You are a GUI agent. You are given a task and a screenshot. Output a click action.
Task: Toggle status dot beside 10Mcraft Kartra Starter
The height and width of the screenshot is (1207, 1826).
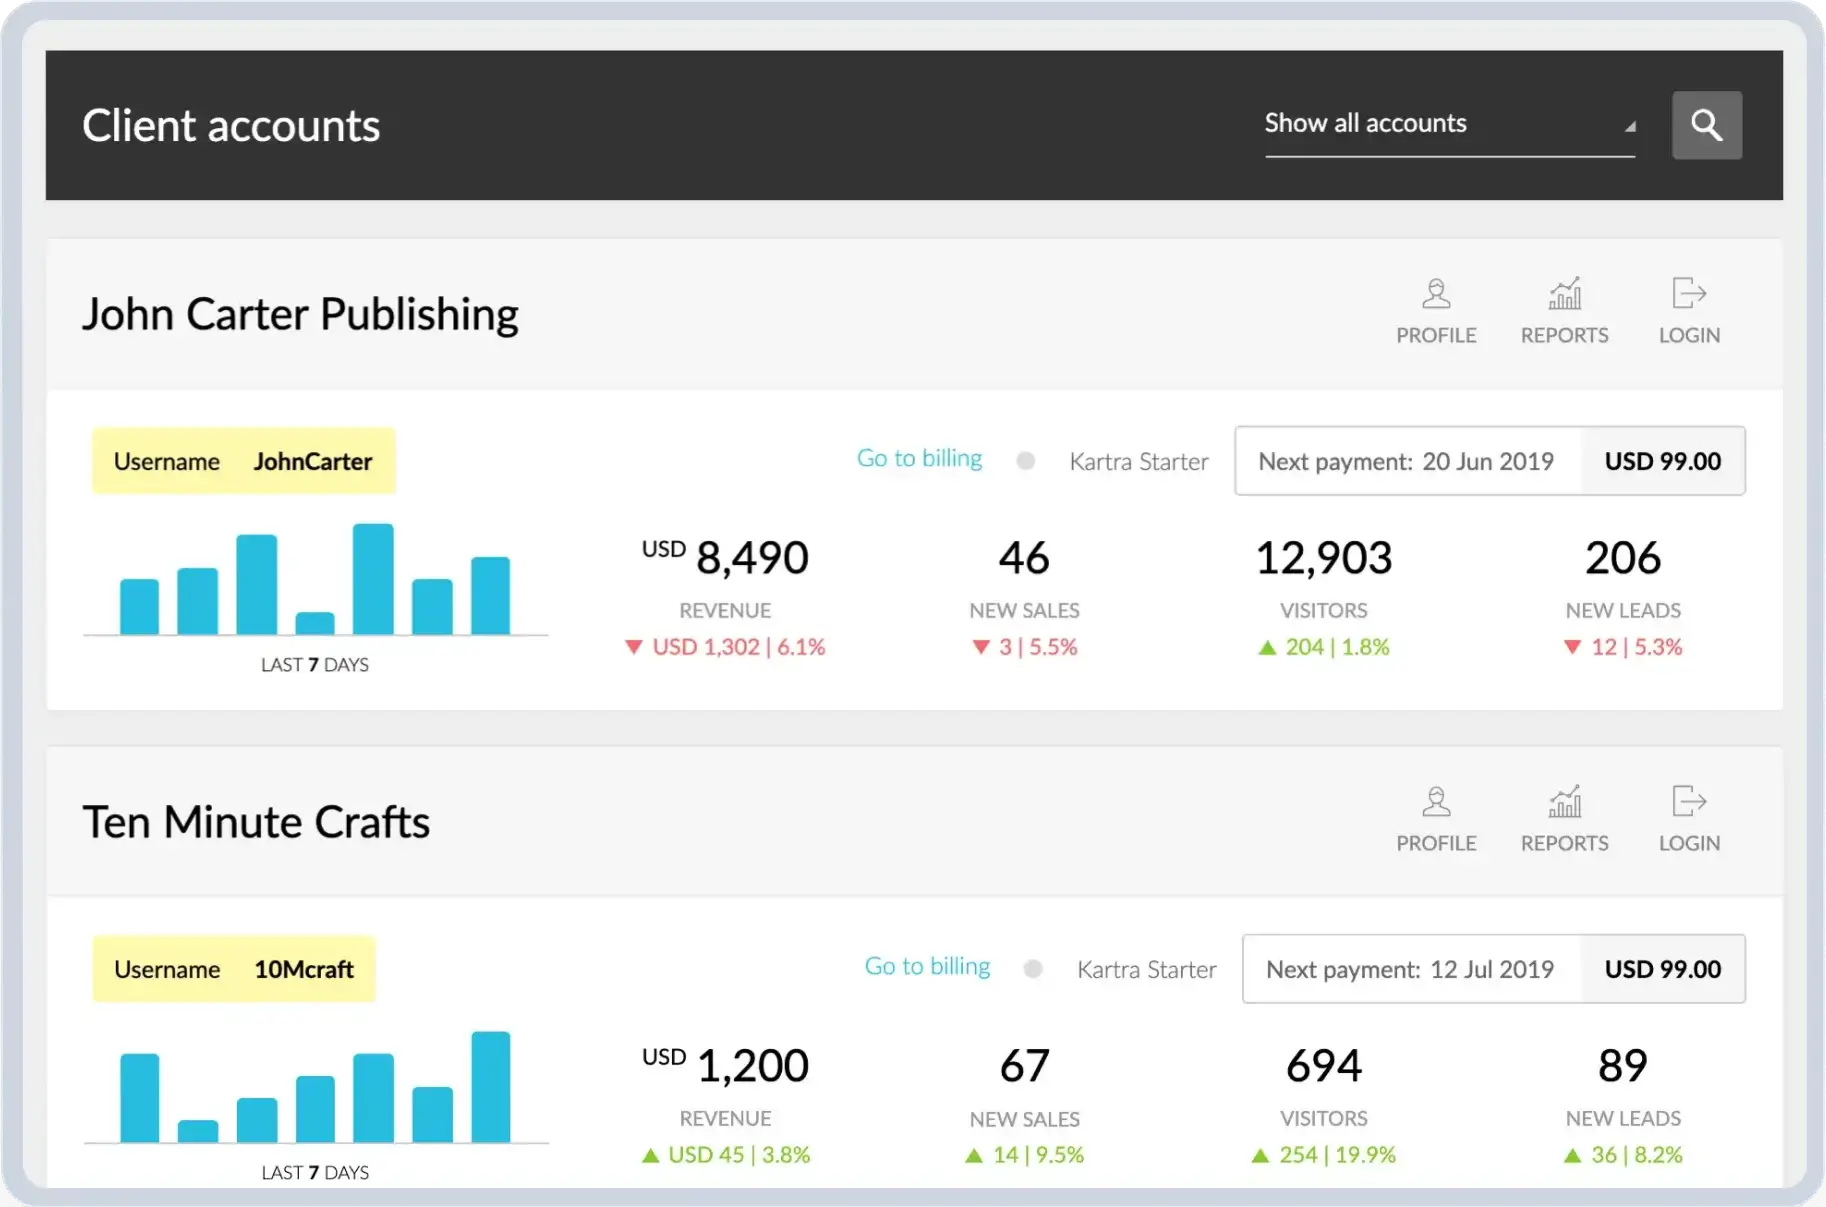[x=1033, y=969]
